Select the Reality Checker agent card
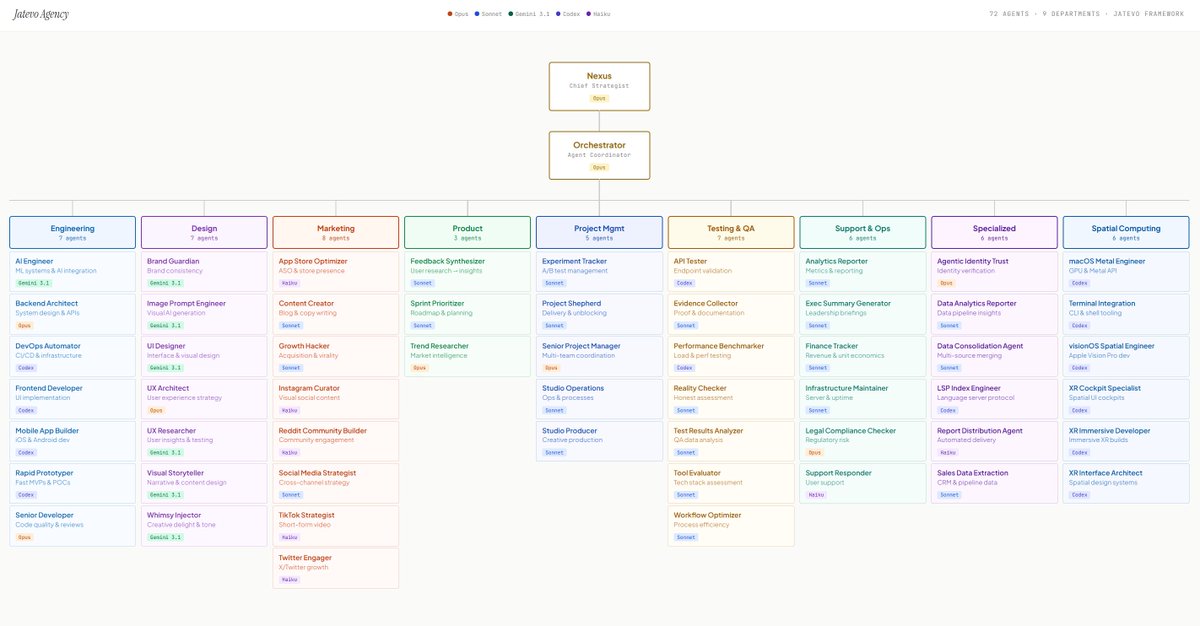 point(731,399)
